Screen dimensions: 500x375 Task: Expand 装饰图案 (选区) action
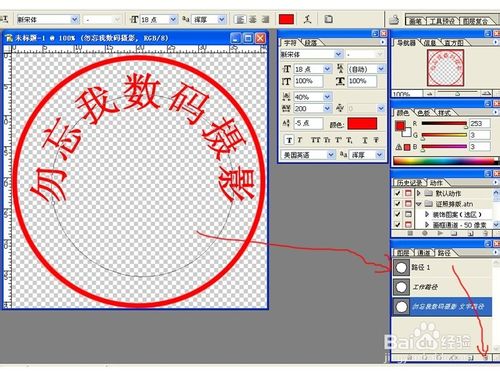tap(427, 214)
